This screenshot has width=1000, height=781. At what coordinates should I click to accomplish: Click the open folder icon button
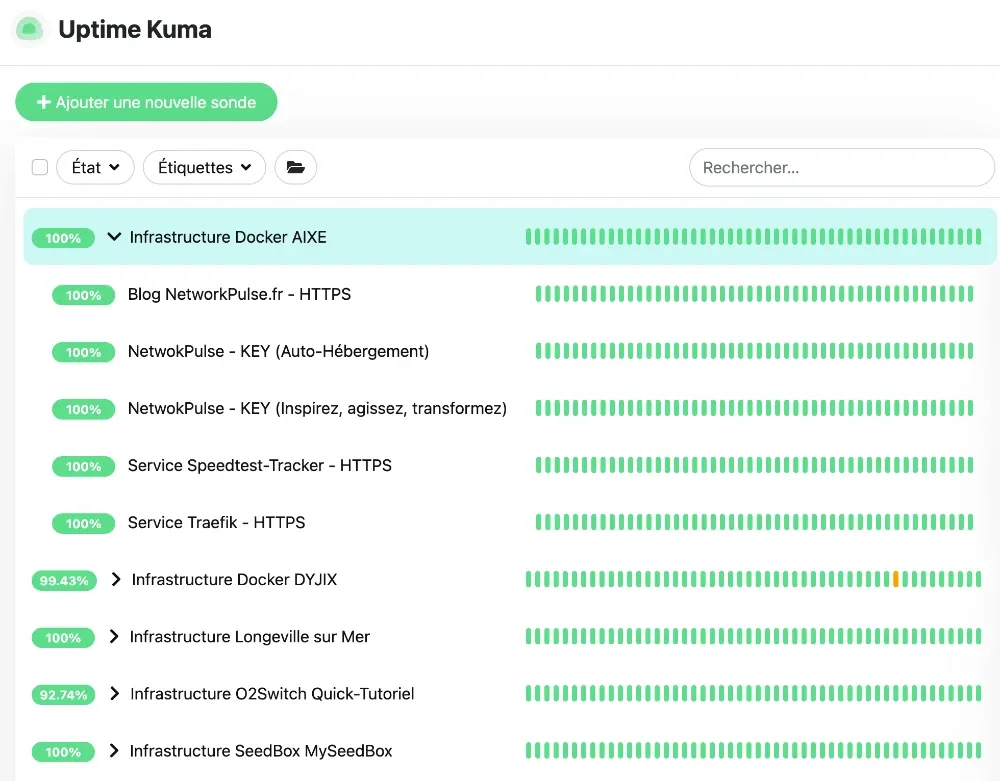pos(295,167)
